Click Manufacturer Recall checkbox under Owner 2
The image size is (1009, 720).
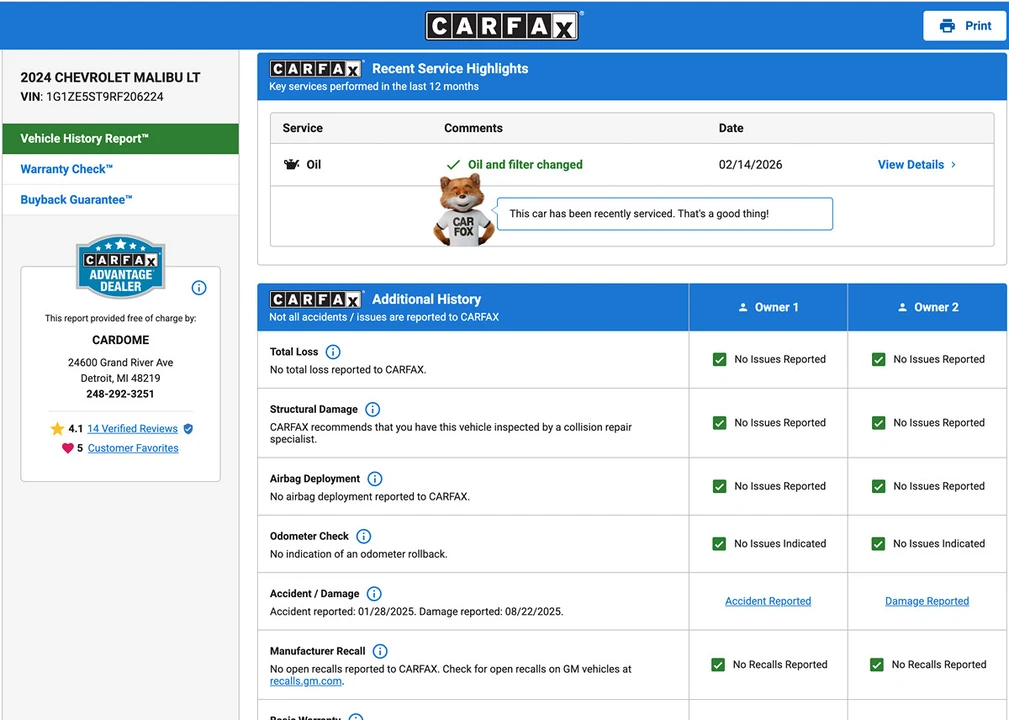[877, 665]
